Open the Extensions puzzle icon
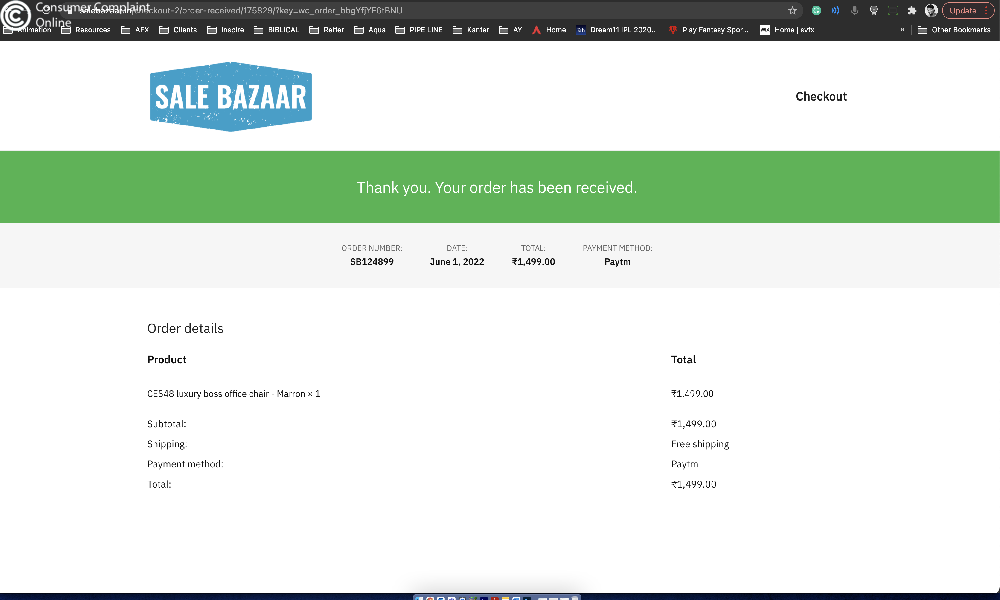The height and width of the screenshot is (600, 1000). pos(911,10)
